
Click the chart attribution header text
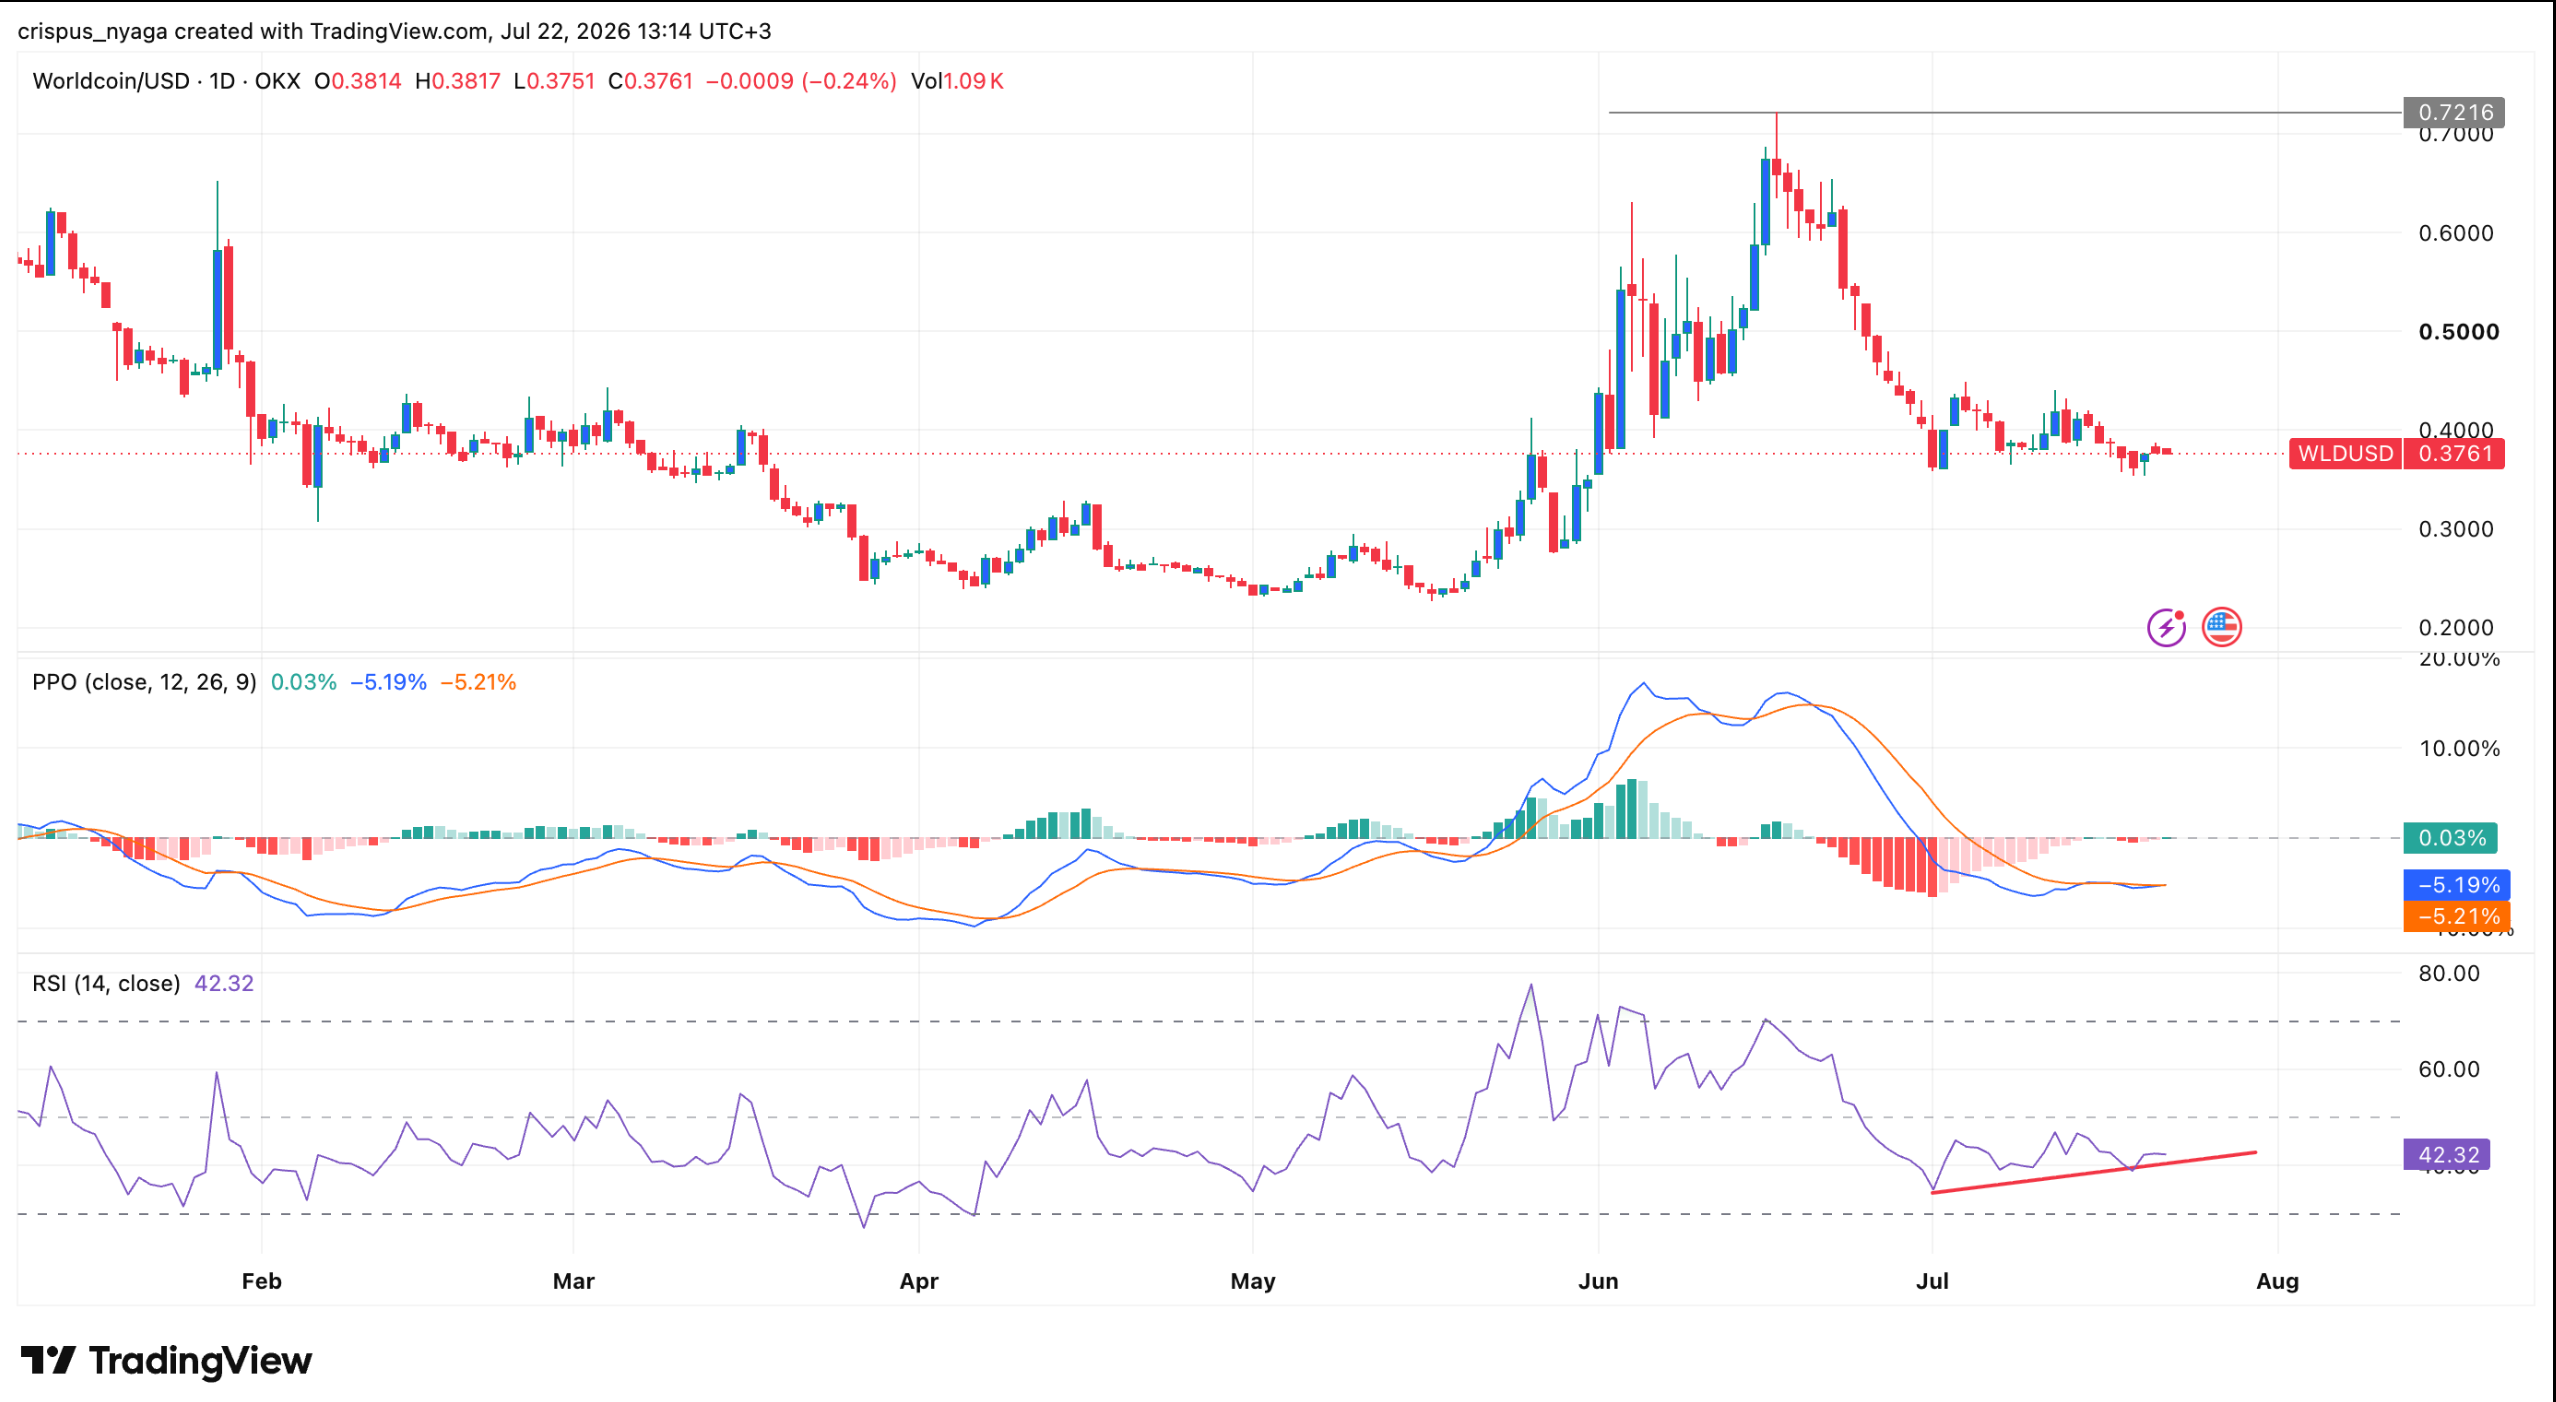pyautogui.click(x=395, y=31)
